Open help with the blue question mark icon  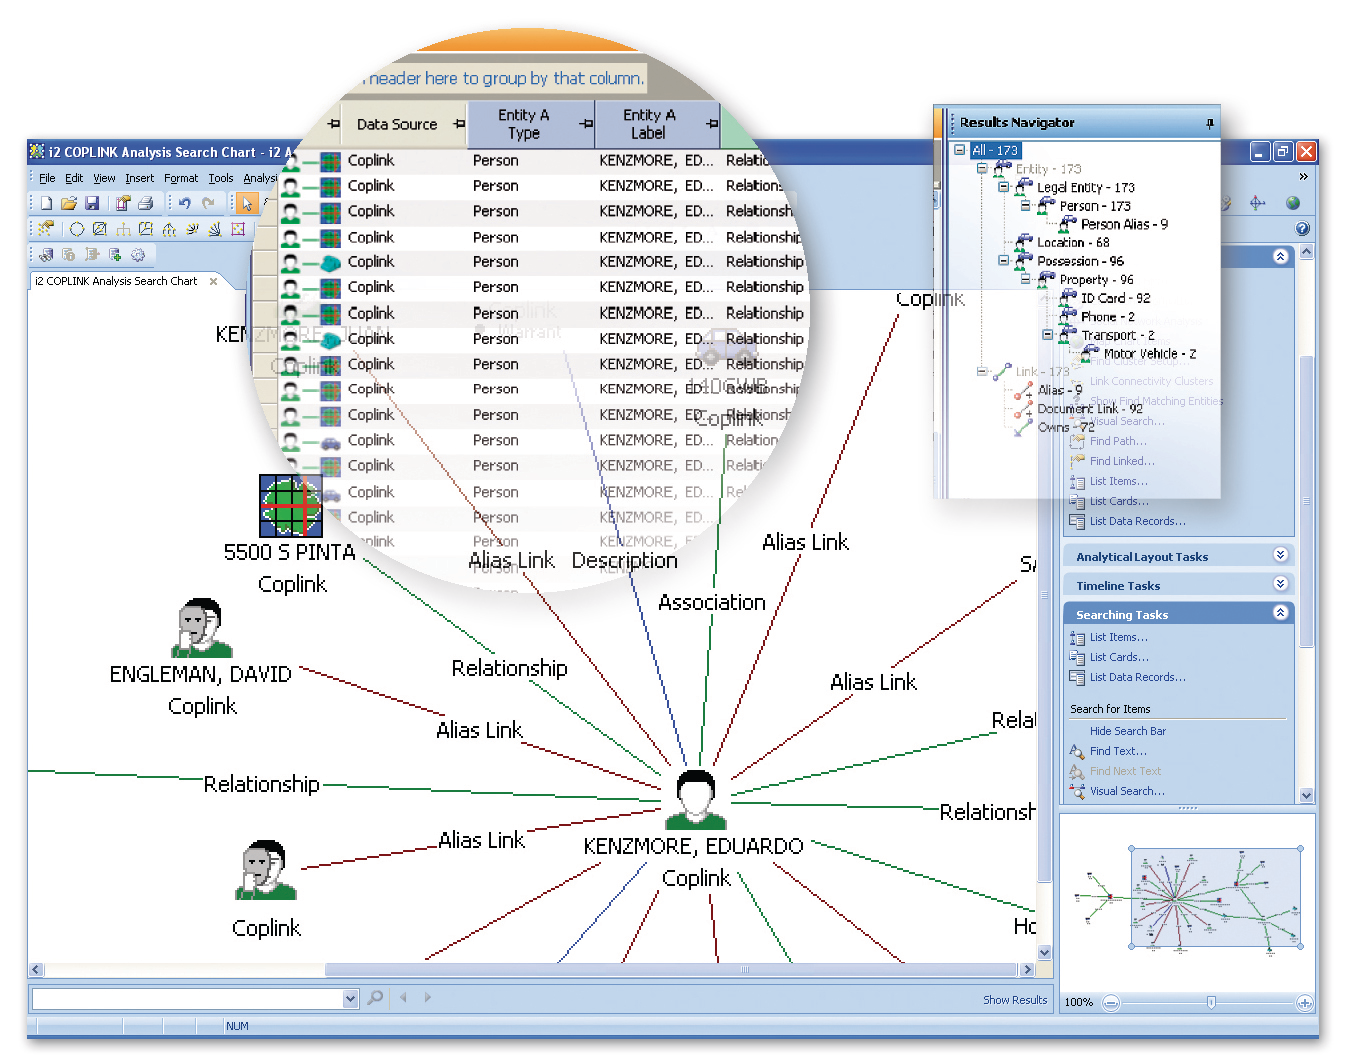pyautogui.click(x=1302, y=228)
